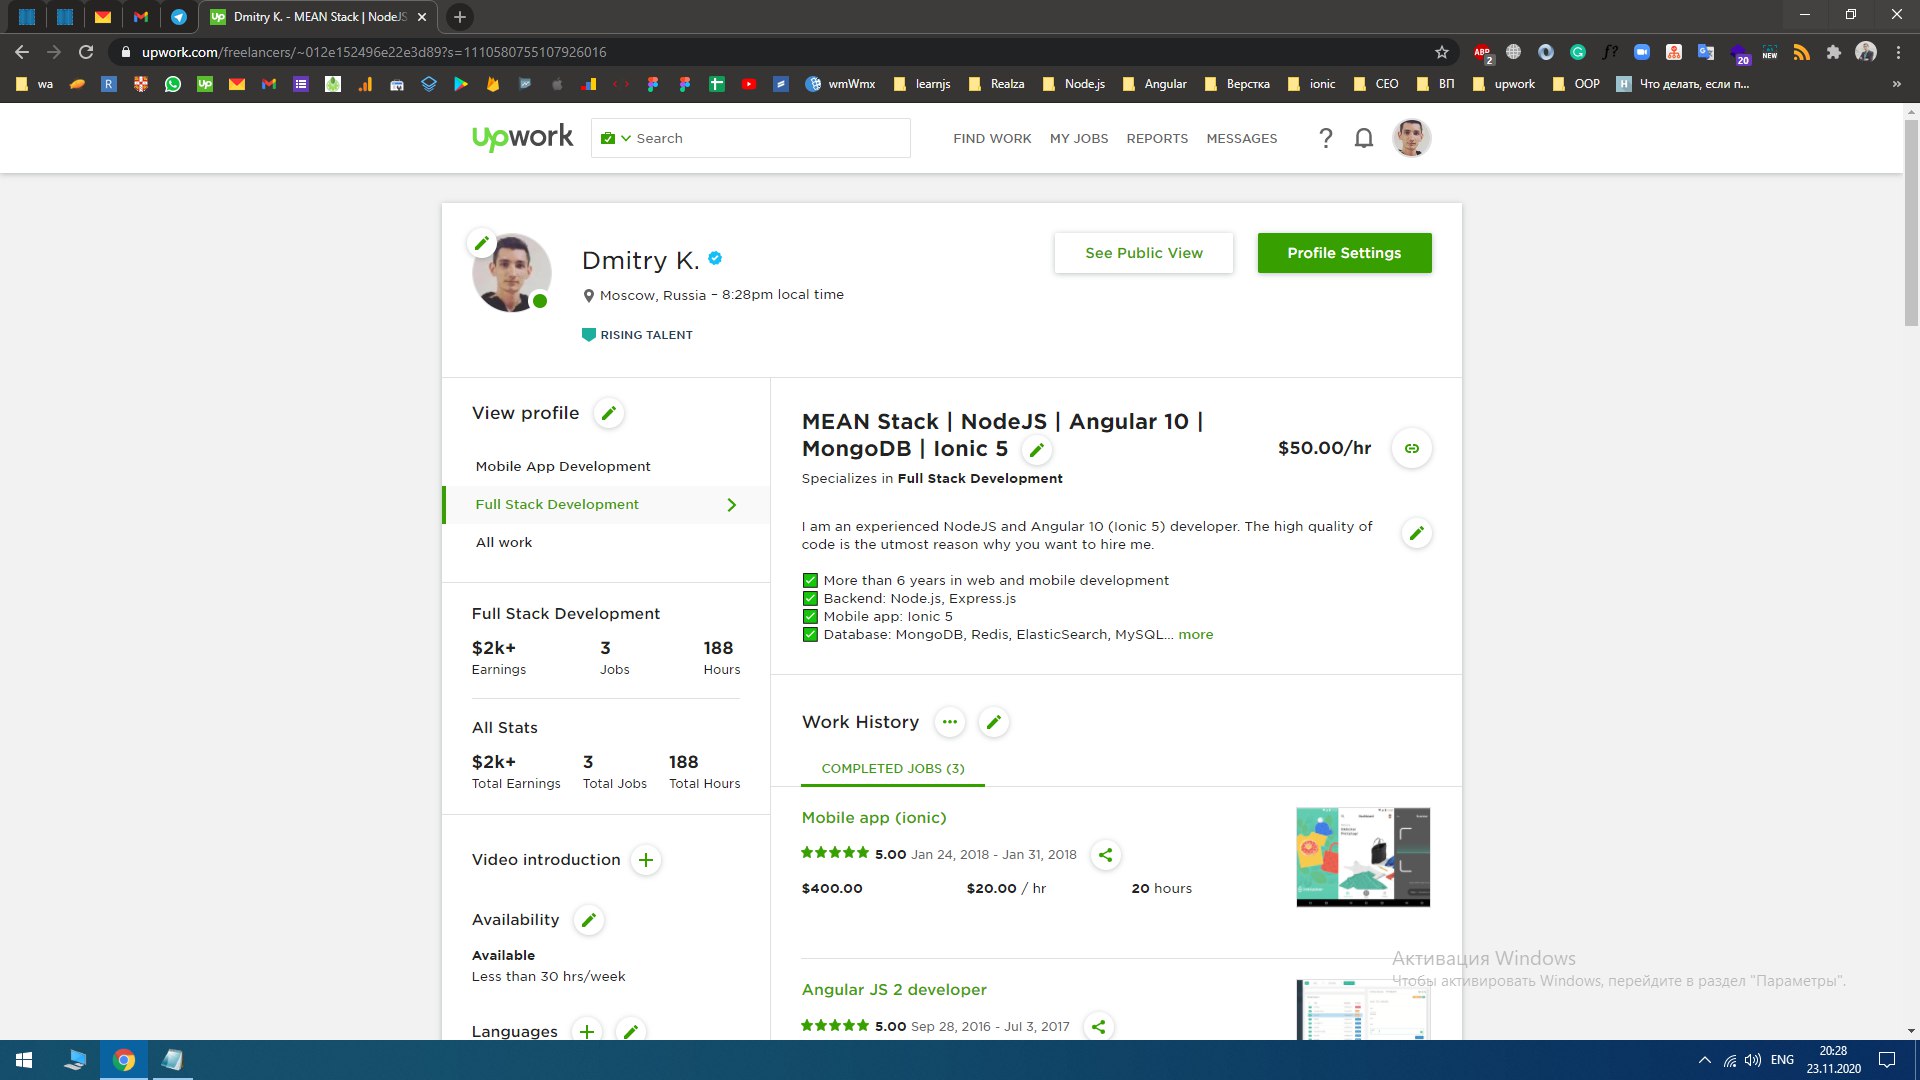Select Mobile App Development profile
Screen dimensions: 1920x1080
pos(563,467)
